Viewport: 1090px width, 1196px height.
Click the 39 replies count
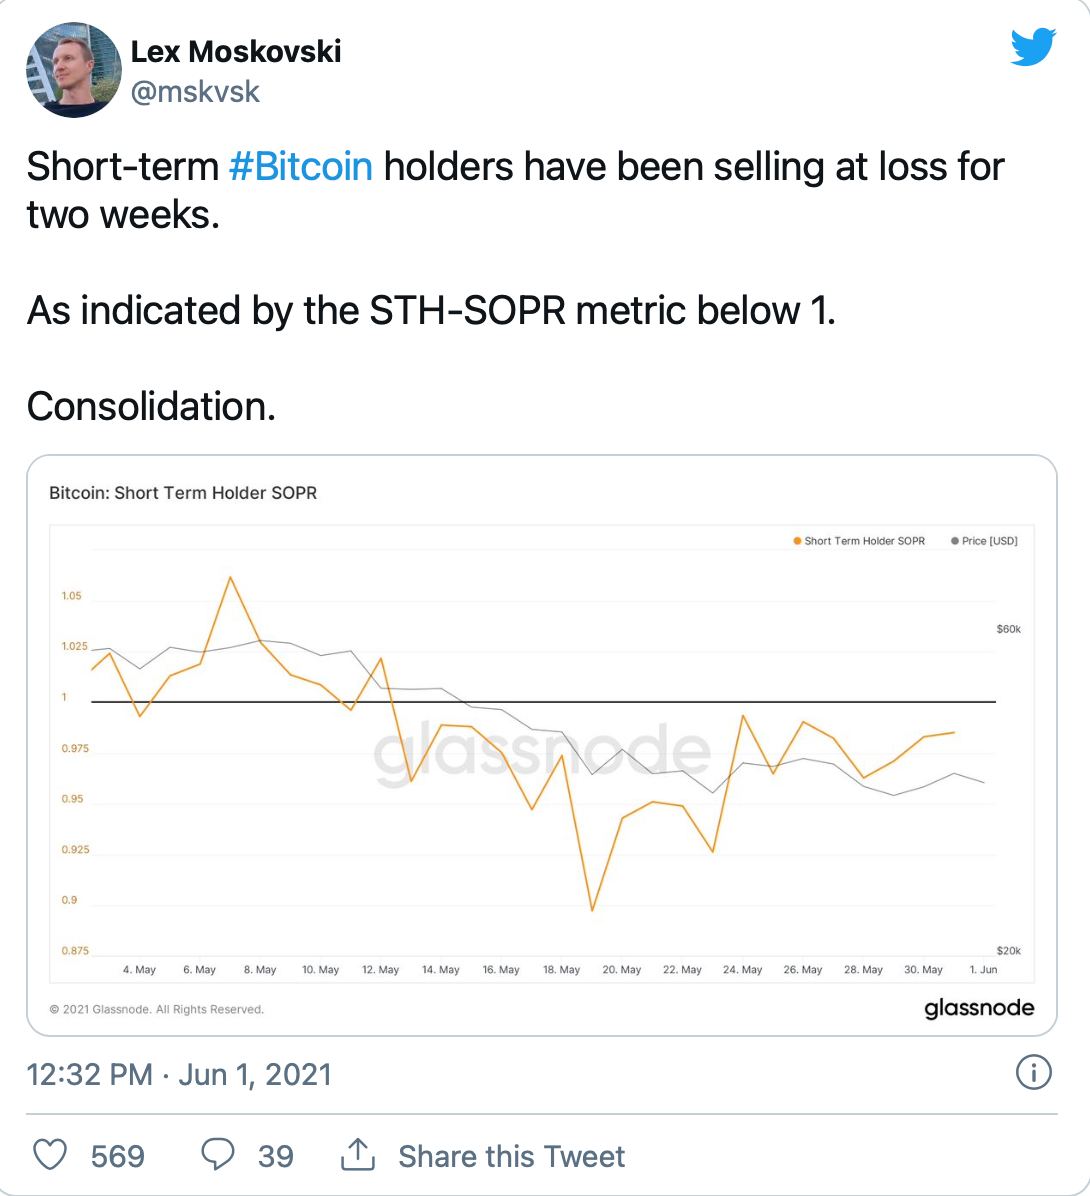(275, 1156)
